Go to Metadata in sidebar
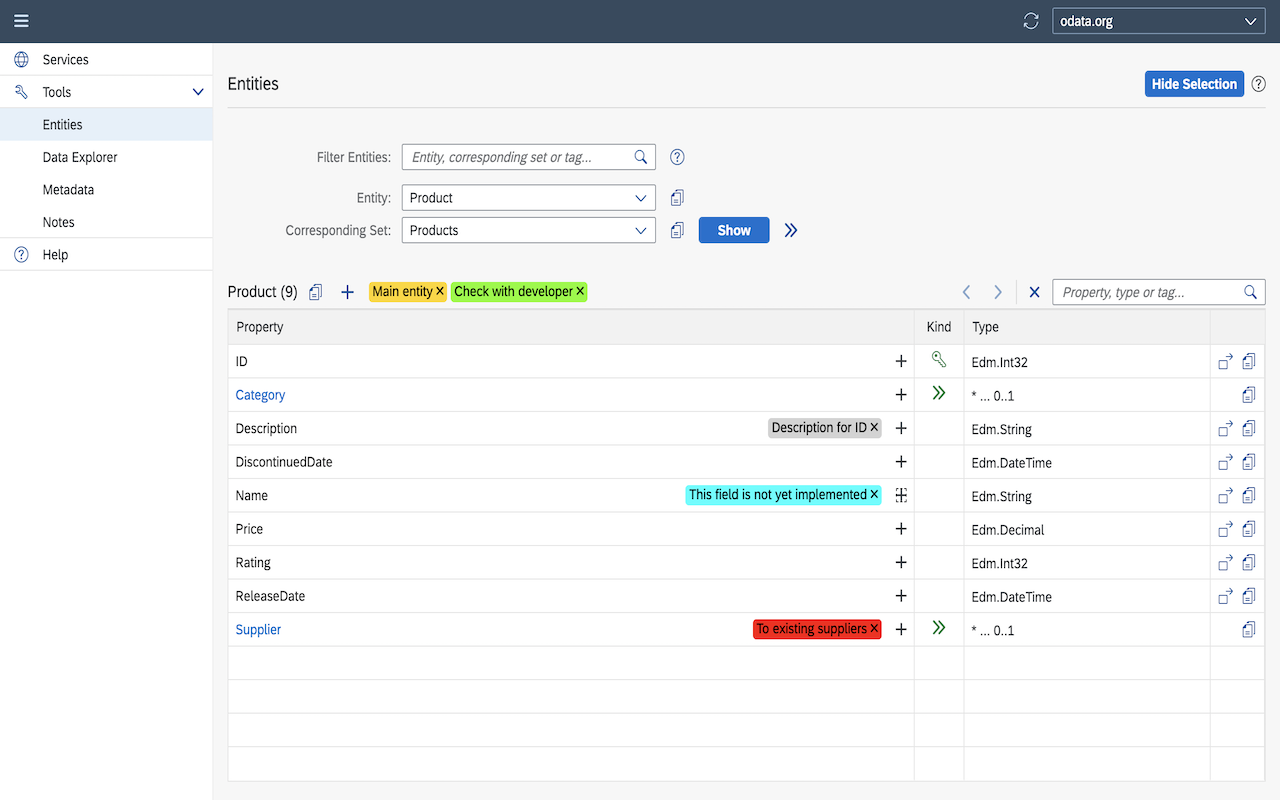The width and height of the screenshot is (1280, 800). pos(106,190)
